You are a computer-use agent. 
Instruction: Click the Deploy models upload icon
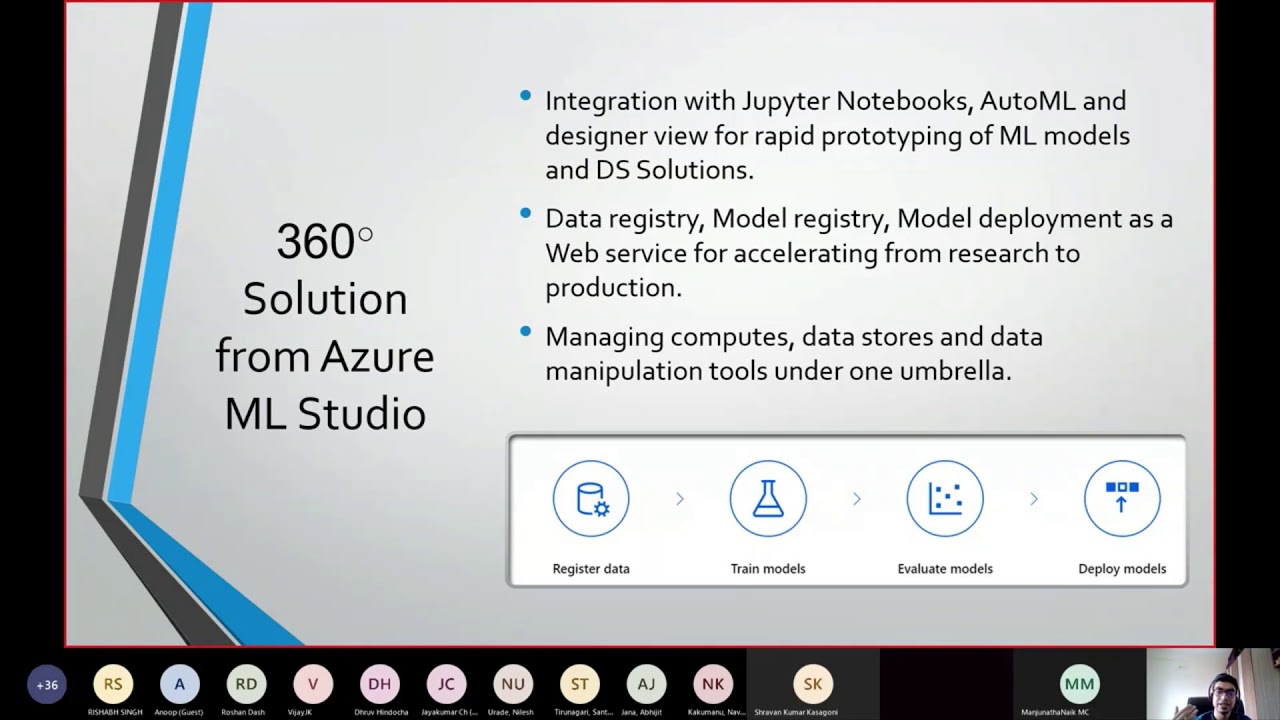click(1122, 498)
